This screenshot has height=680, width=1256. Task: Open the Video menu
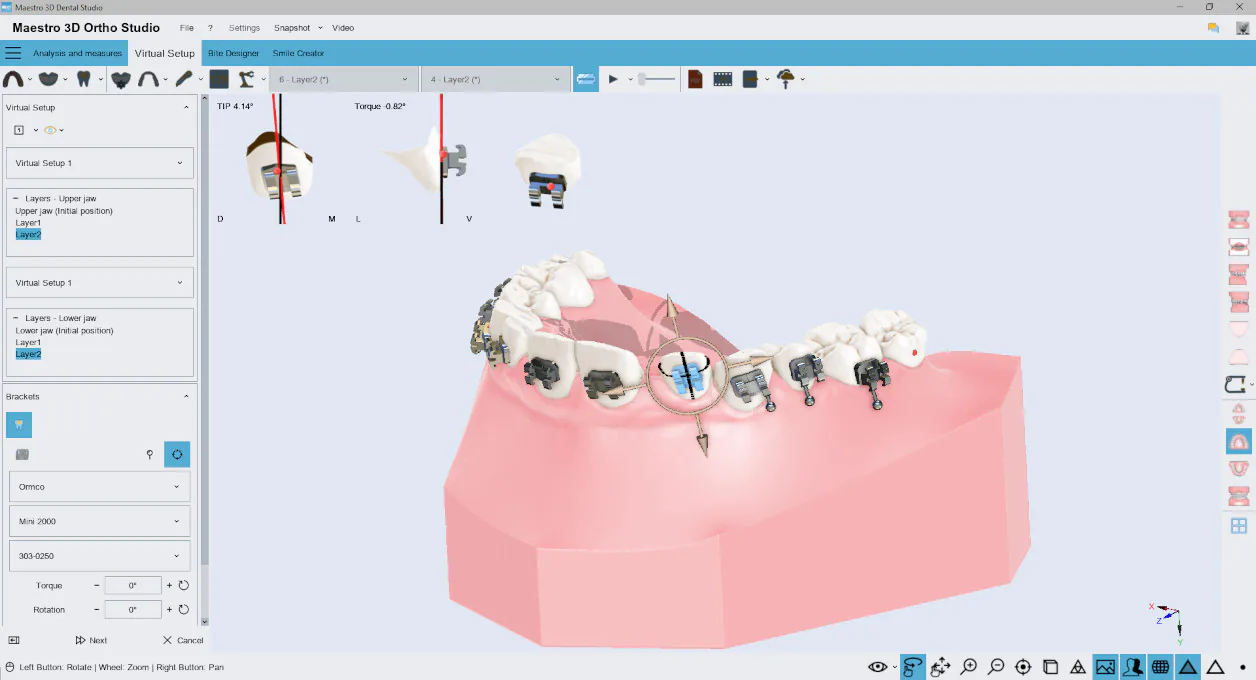(x=343, y=28)
